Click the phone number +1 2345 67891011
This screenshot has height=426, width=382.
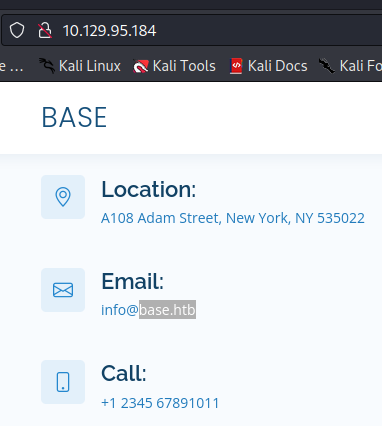(160, 403)
